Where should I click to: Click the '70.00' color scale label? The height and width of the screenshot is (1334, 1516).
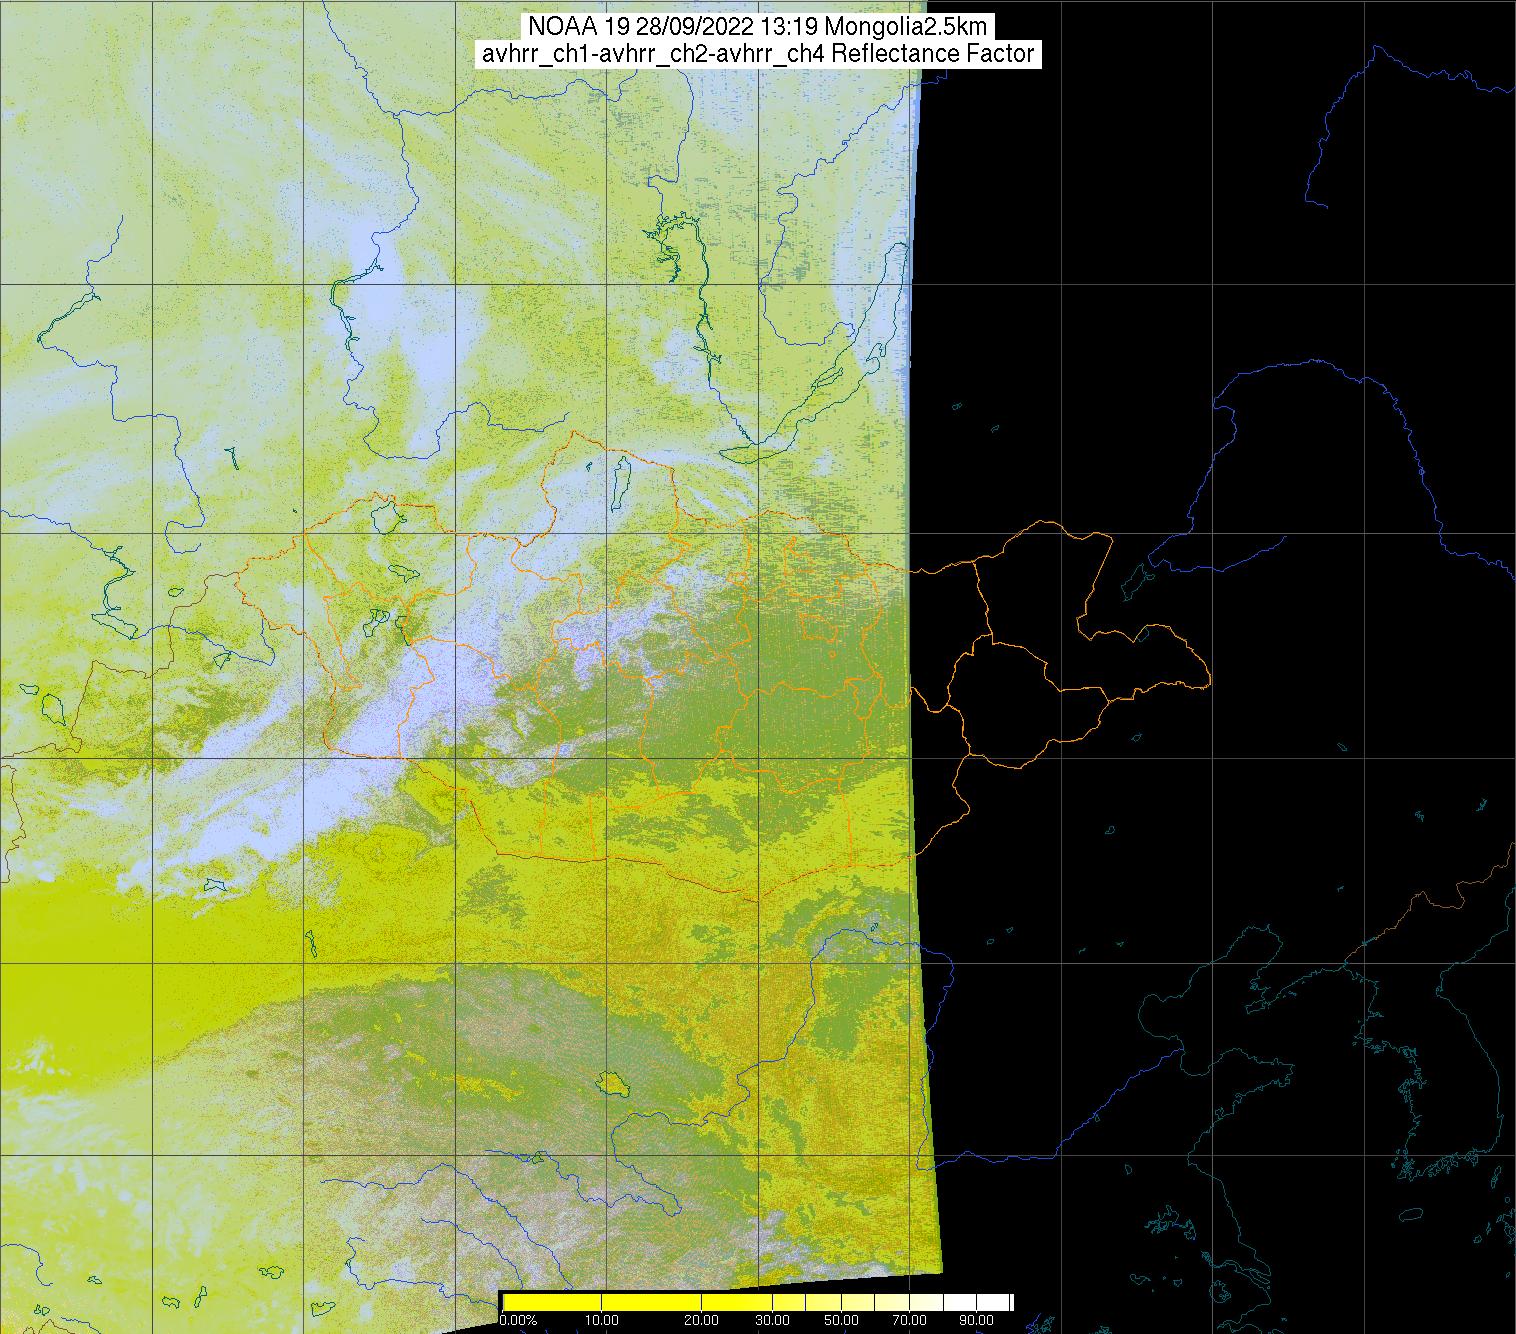click(908, 1322)
